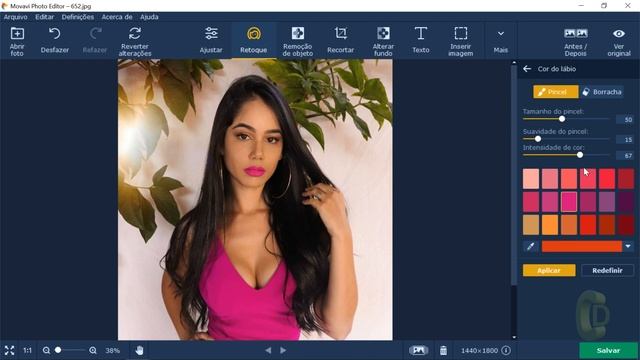Viewport: 640px width, 360px height.
Task: Select the Pincel brush mode
Action: (x=556, y=92)
